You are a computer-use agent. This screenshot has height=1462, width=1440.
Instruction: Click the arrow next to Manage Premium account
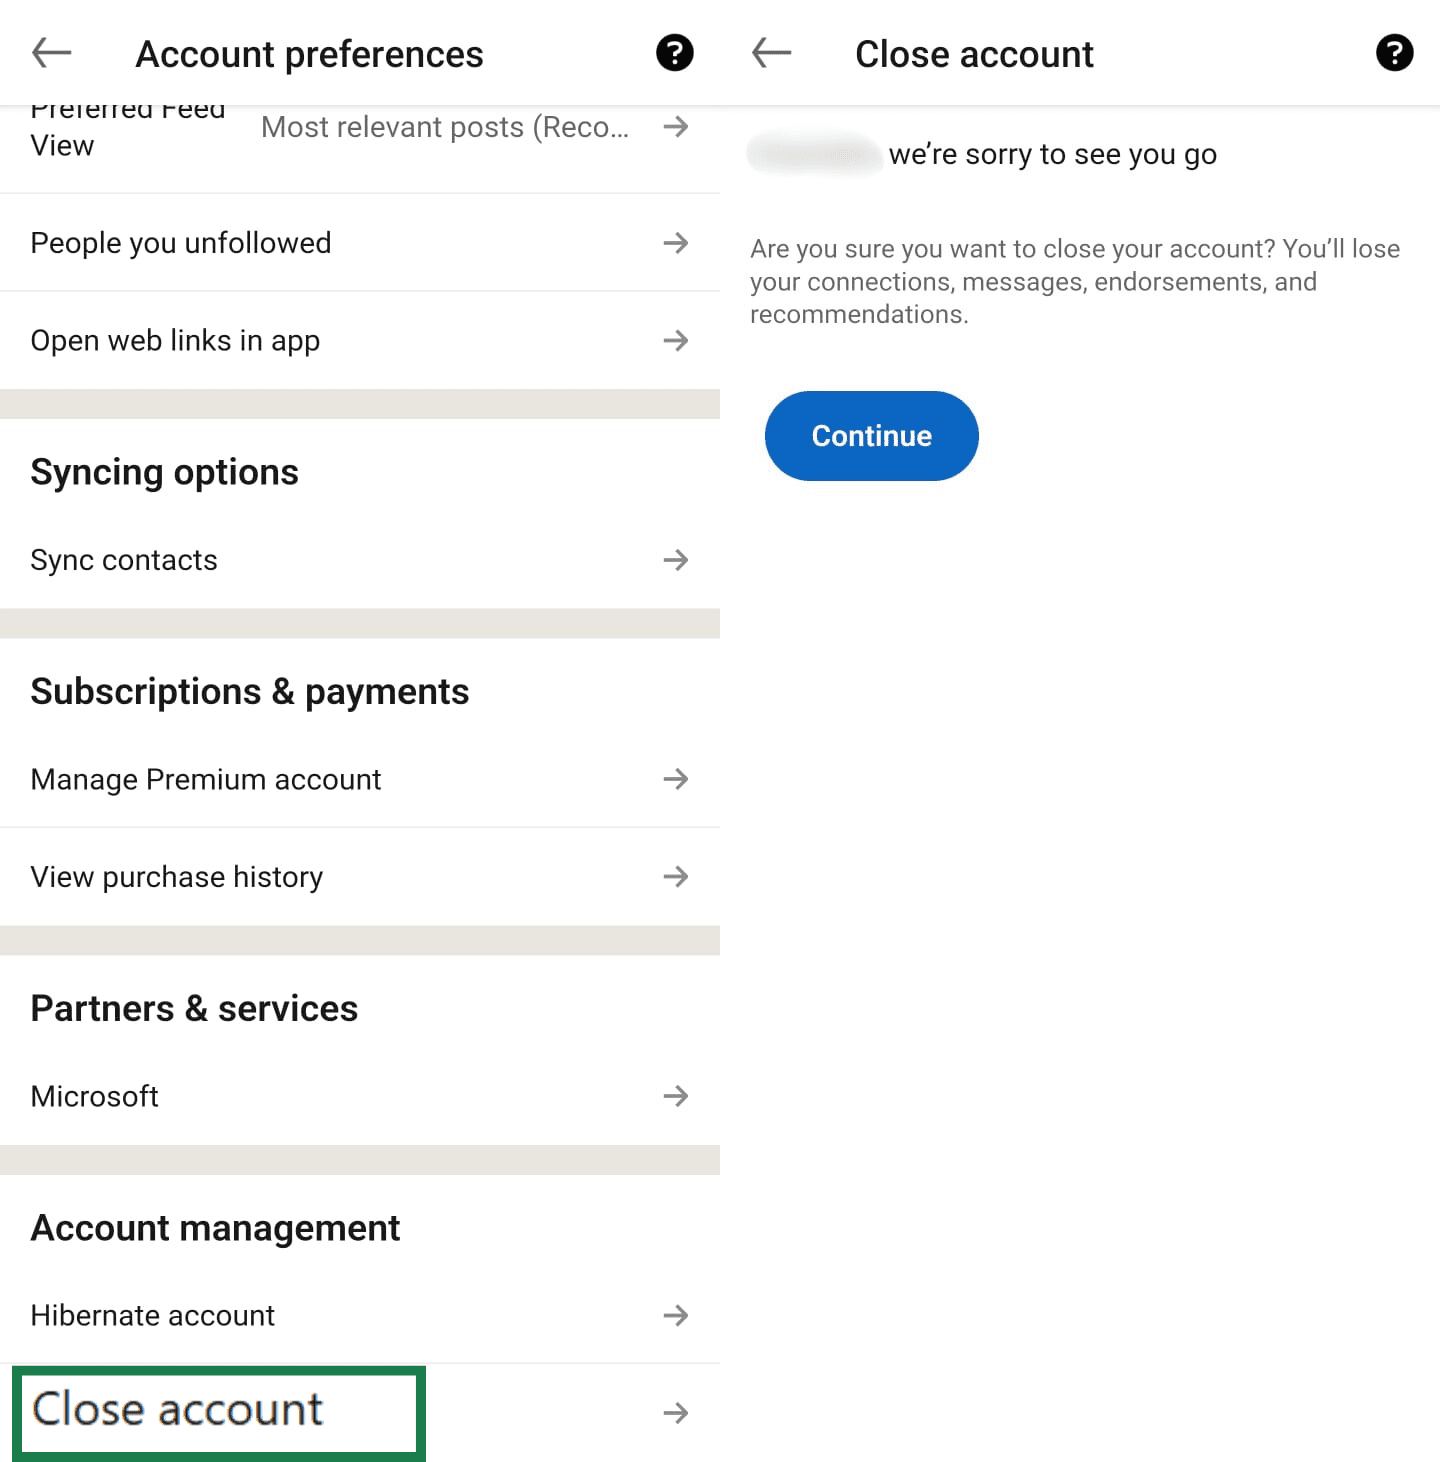tap(677, 779)
